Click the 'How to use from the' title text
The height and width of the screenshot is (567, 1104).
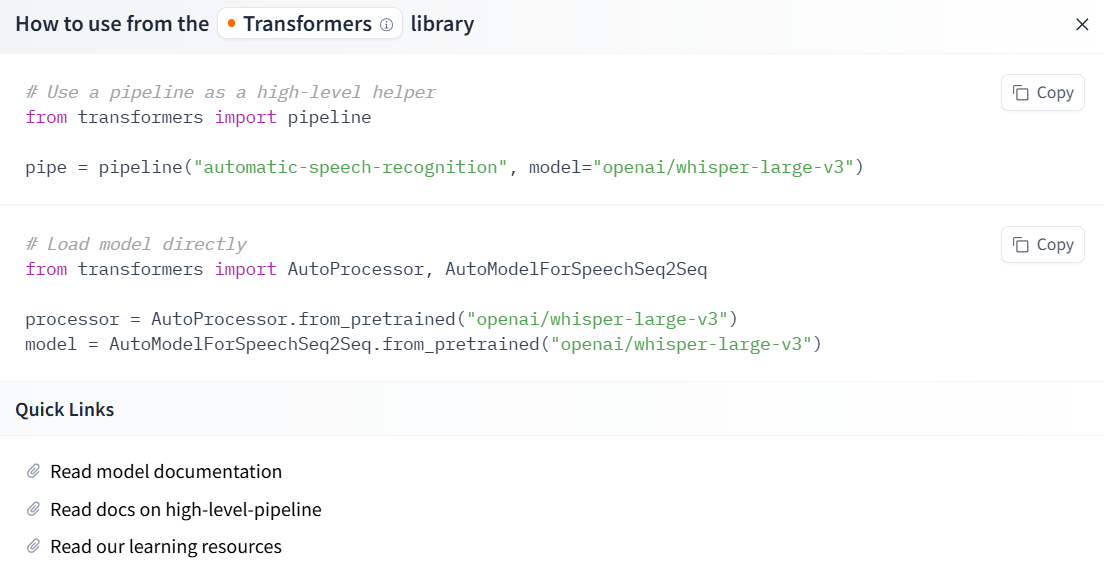coord(112,24)
